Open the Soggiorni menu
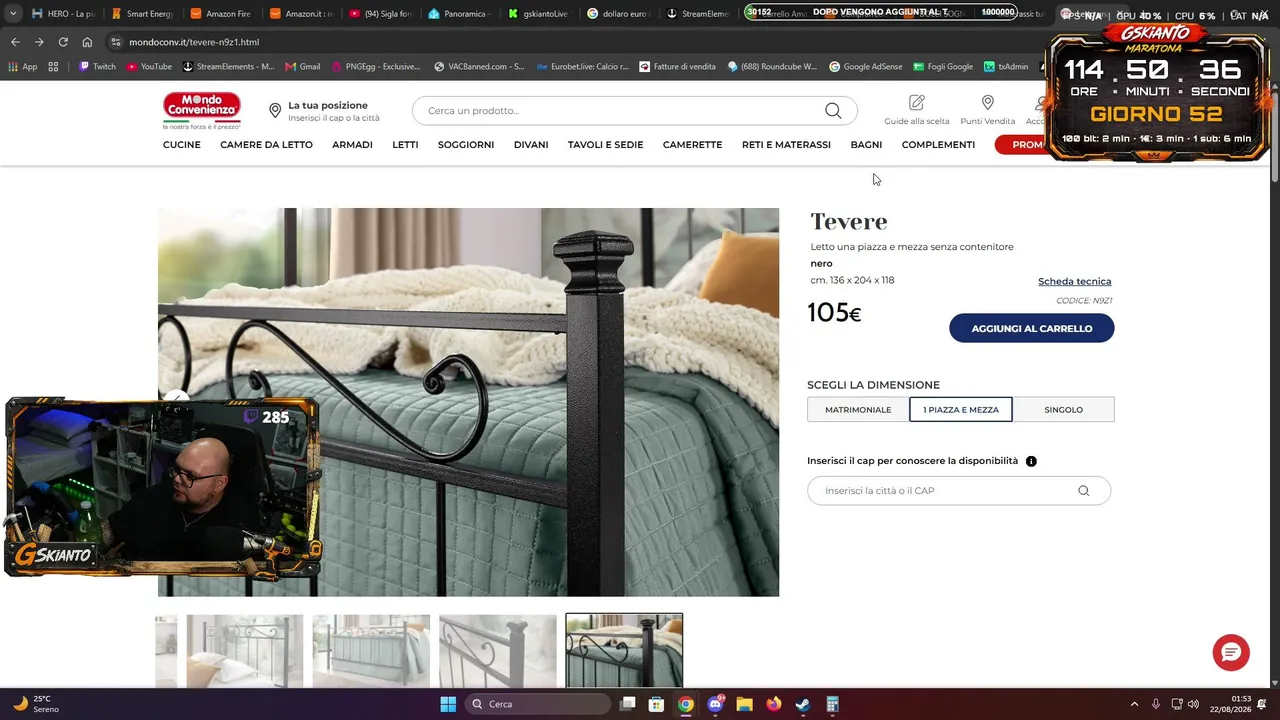Screen dimensions: 1280x720 (x=466, y=145)
